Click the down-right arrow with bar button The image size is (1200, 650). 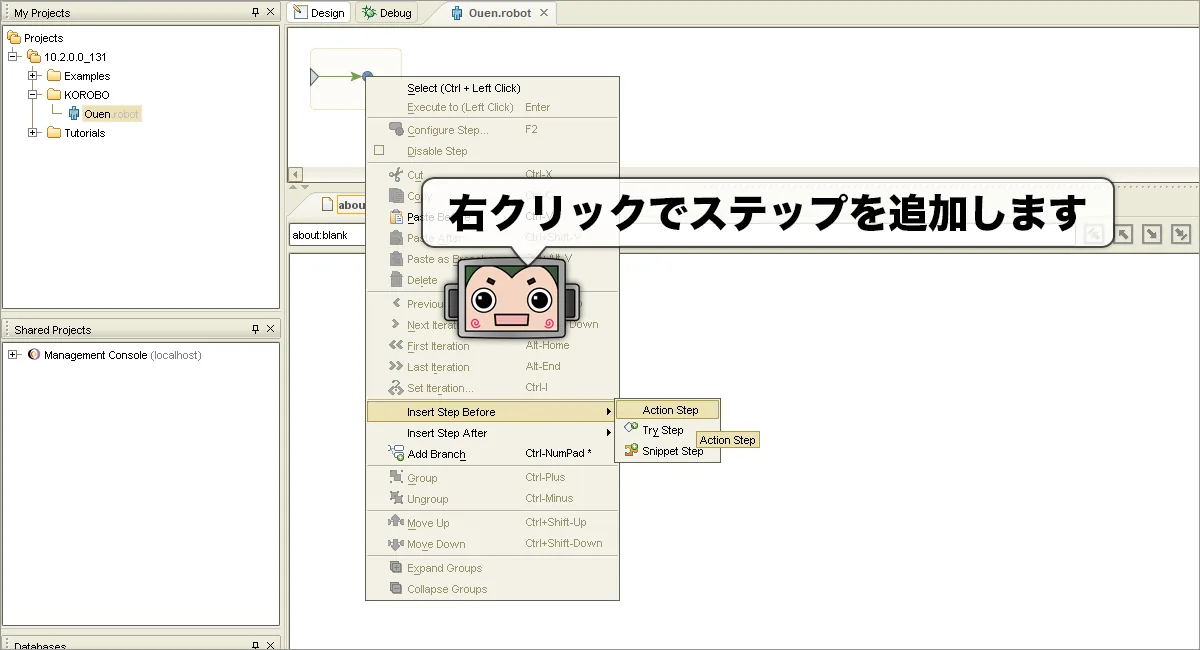pos(1181,233)
